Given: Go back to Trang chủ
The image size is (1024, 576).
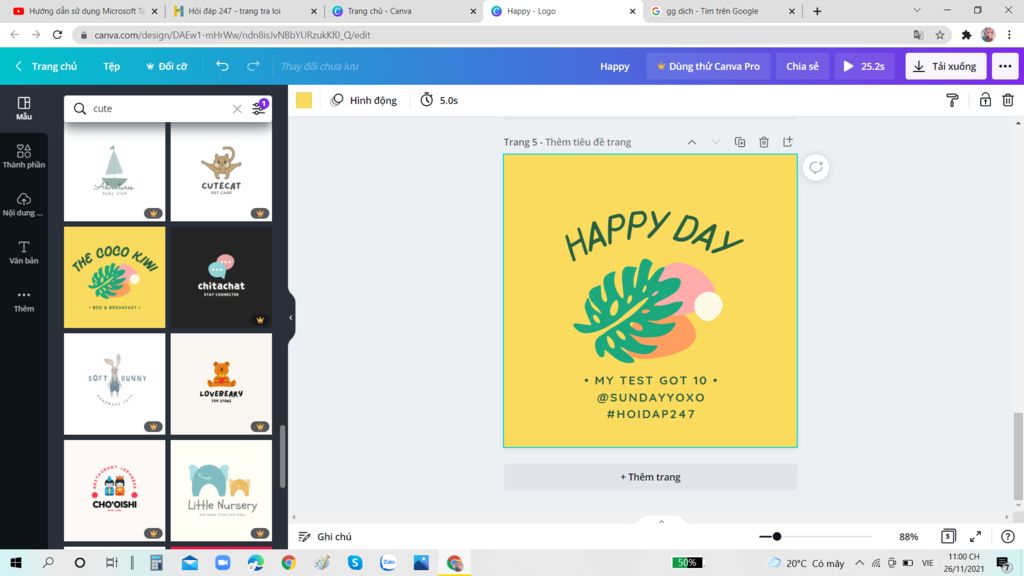Looking at the screenshot, I should click(x=46, y=66).
